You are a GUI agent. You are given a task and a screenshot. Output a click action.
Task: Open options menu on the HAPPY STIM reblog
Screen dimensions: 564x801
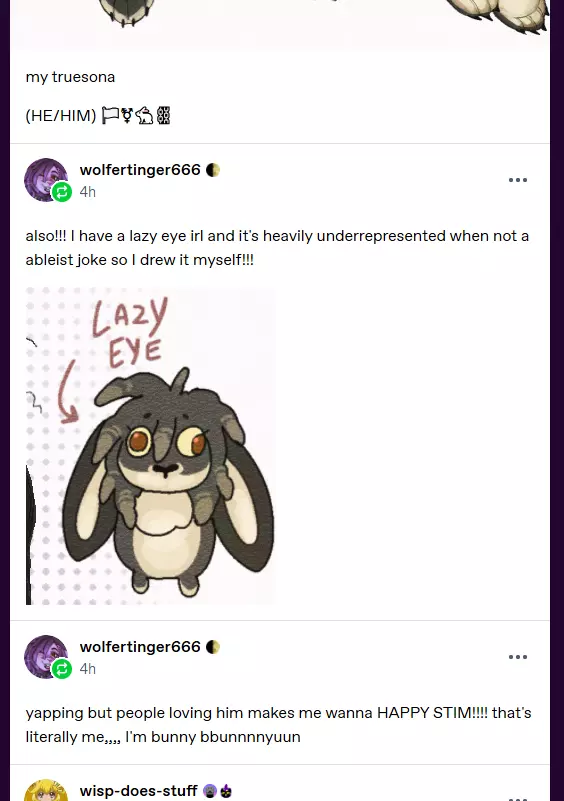[x=518, y=657]
